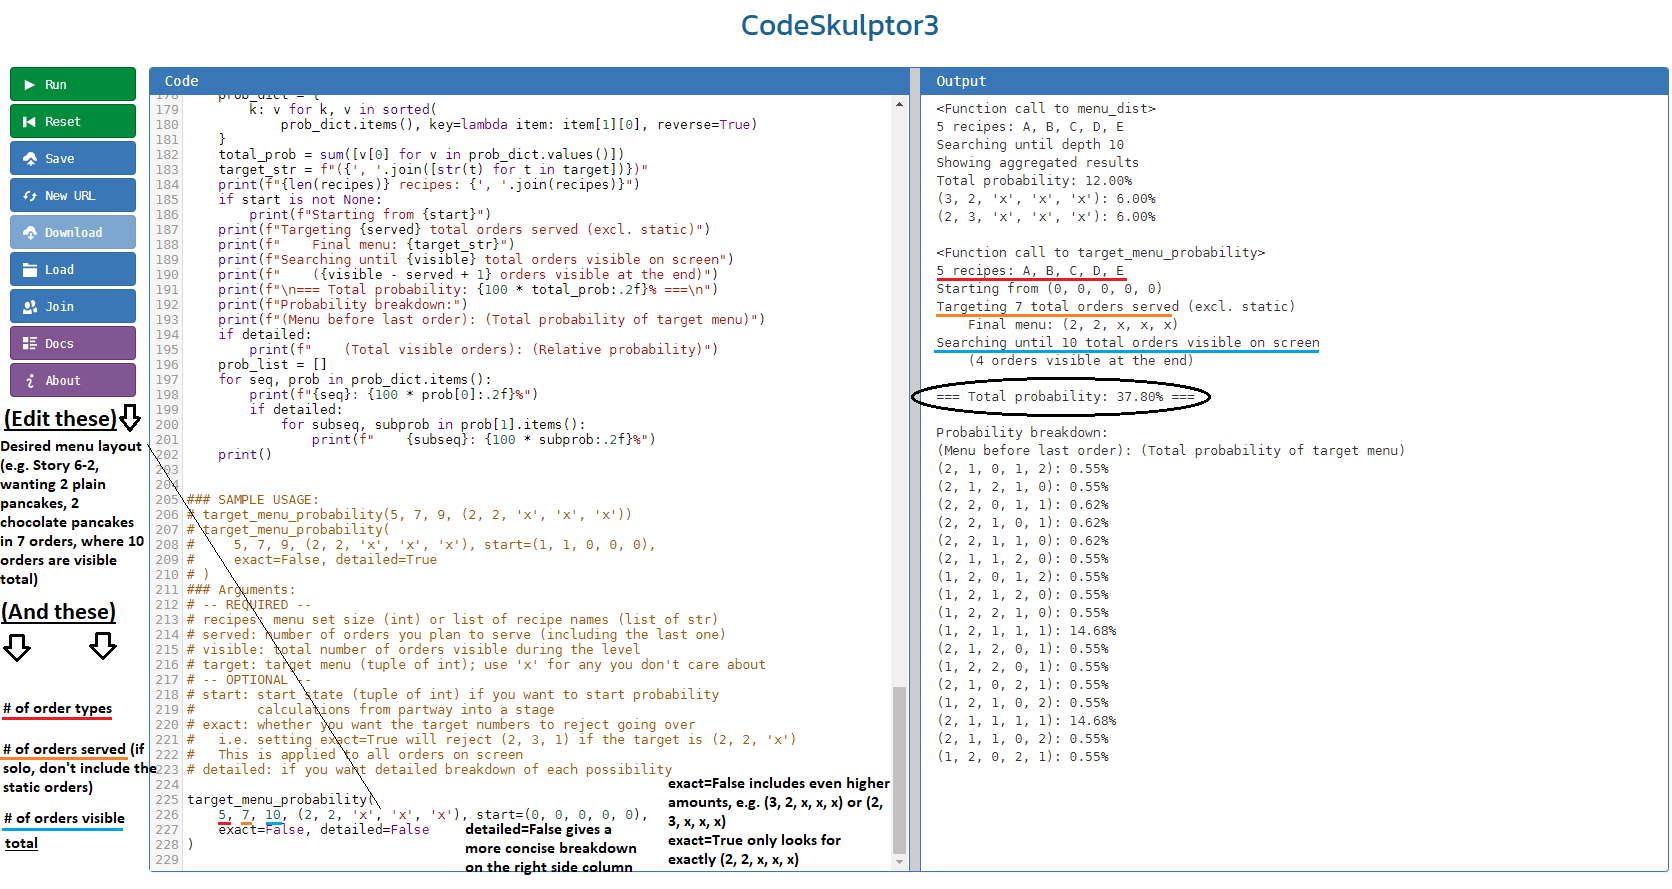The width and height of the screenshot is (1672, 889).
Task: Click the CodeSkulptor3 title
Action: tap(840, 25)
